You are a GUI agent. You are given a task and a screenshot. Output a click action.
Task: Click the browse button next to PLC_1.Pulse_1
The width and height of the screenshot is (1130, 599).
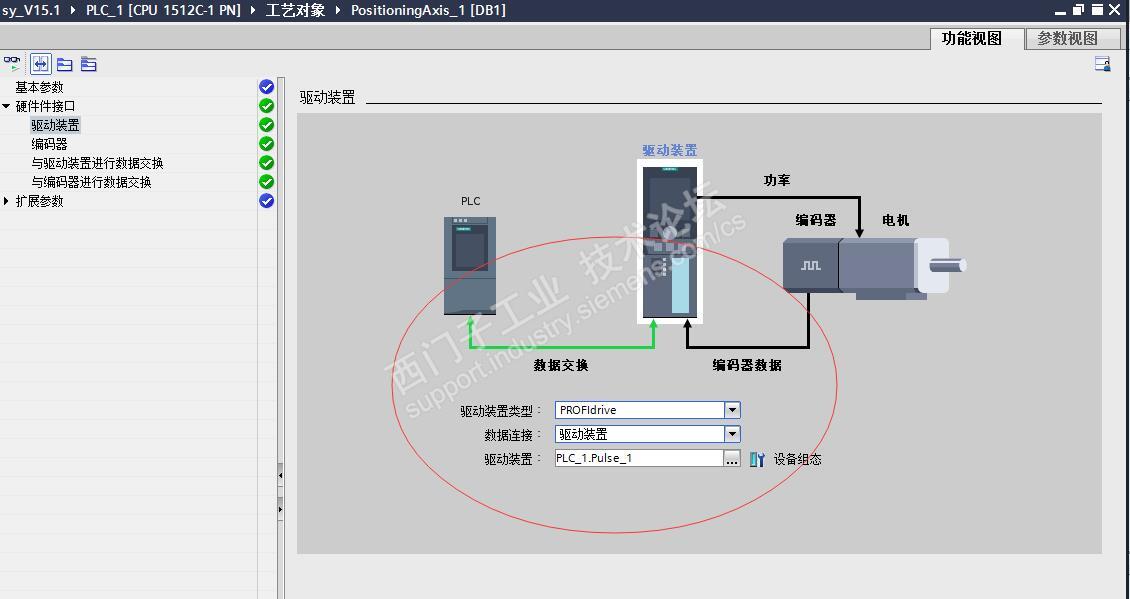[x=732, y=458]
